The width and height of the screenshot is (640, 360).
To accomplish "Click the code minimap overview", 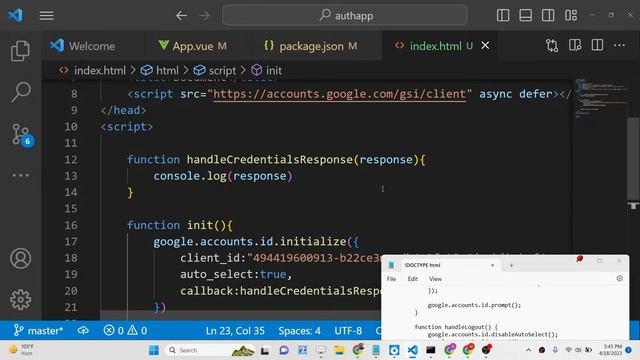I will 600,98.
